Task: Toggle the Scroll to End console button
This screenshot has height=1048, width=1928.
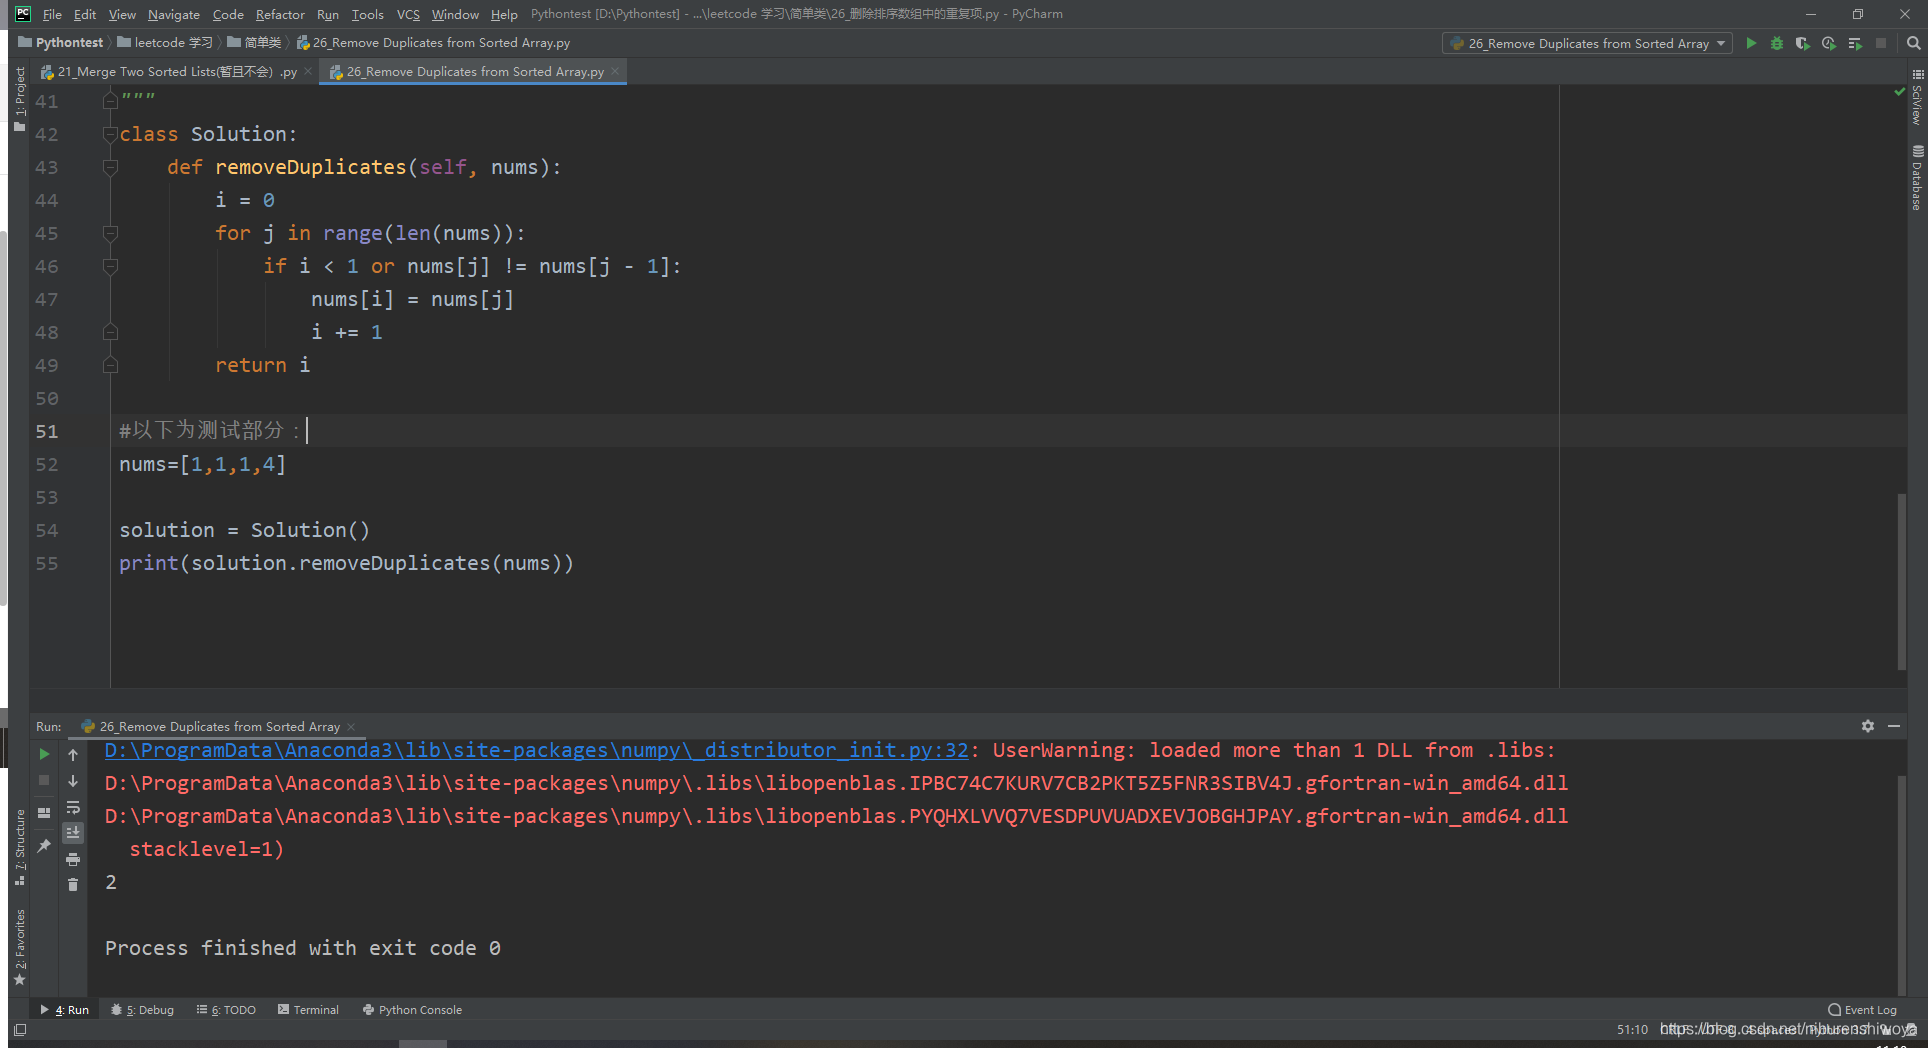Action: tap(73, 833)
